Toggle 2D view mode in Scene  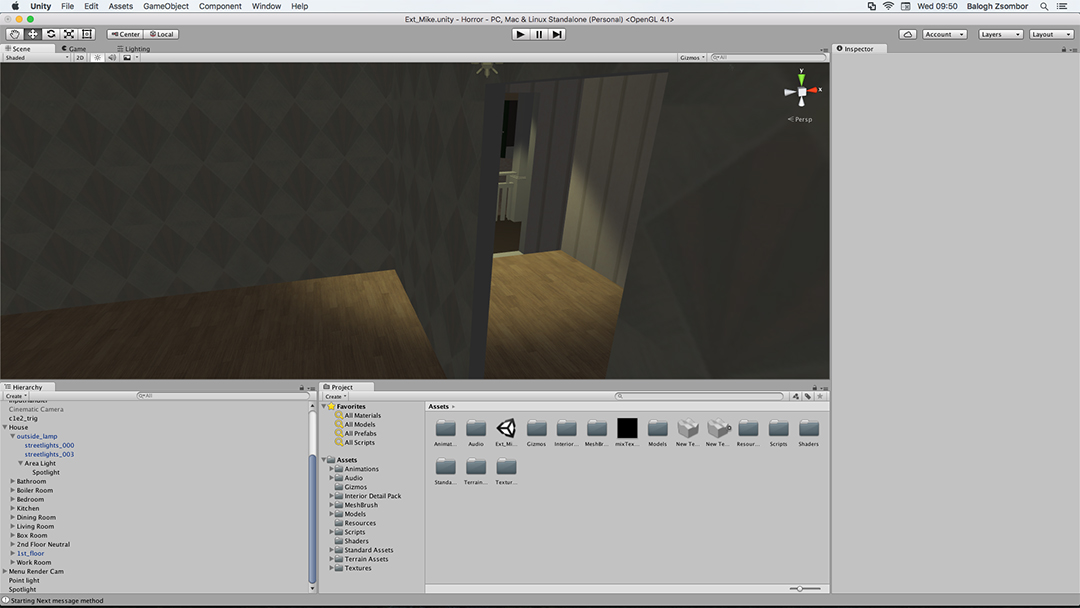[x=80, y=58]
